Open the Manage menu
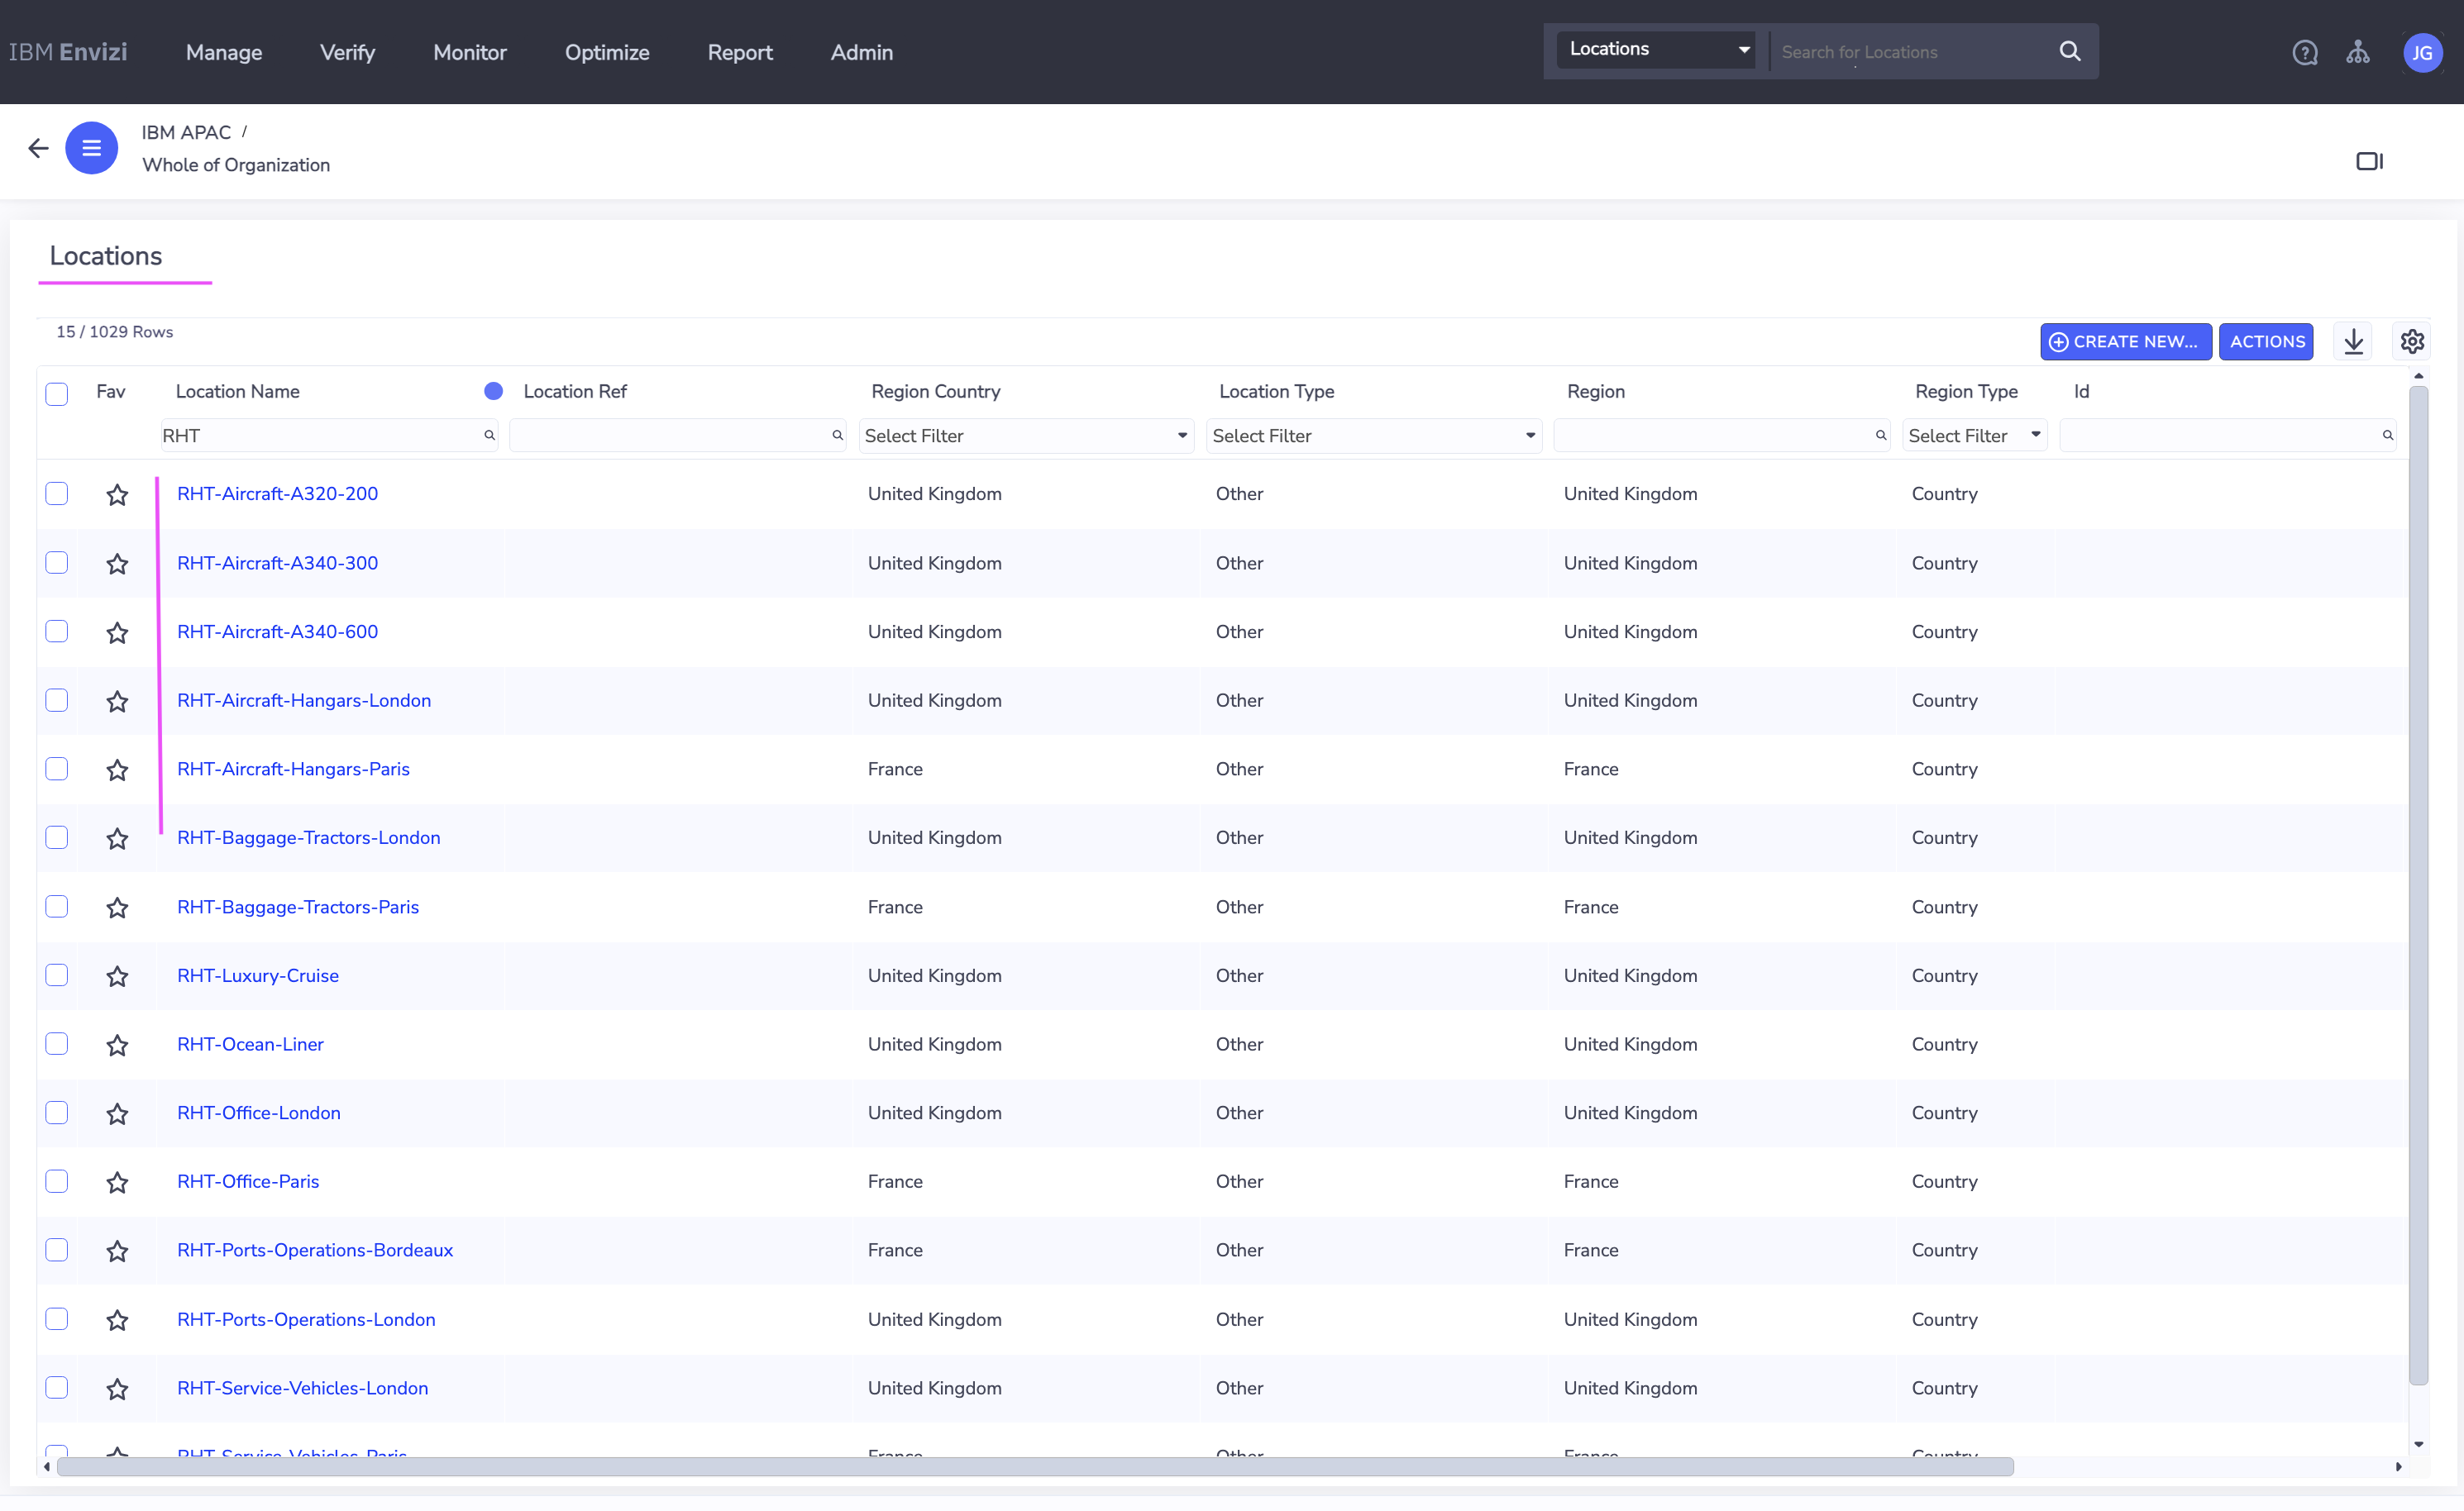The image size is (2464, 1511). 224,52
